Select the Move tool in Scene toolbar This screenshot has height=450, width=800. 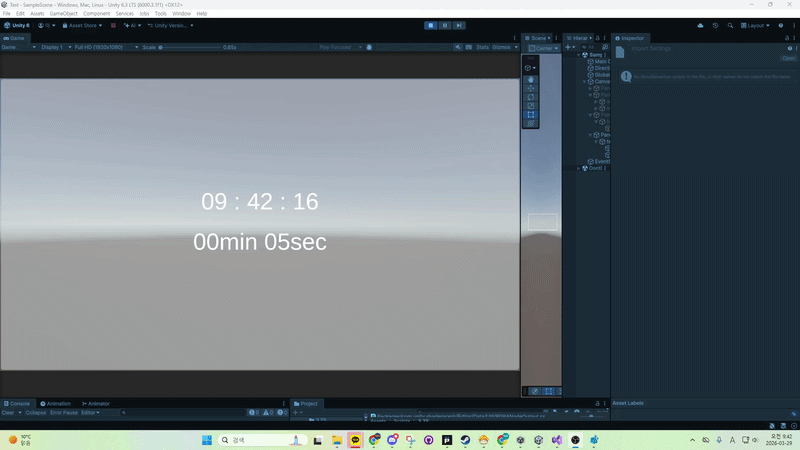pos(531,88)
